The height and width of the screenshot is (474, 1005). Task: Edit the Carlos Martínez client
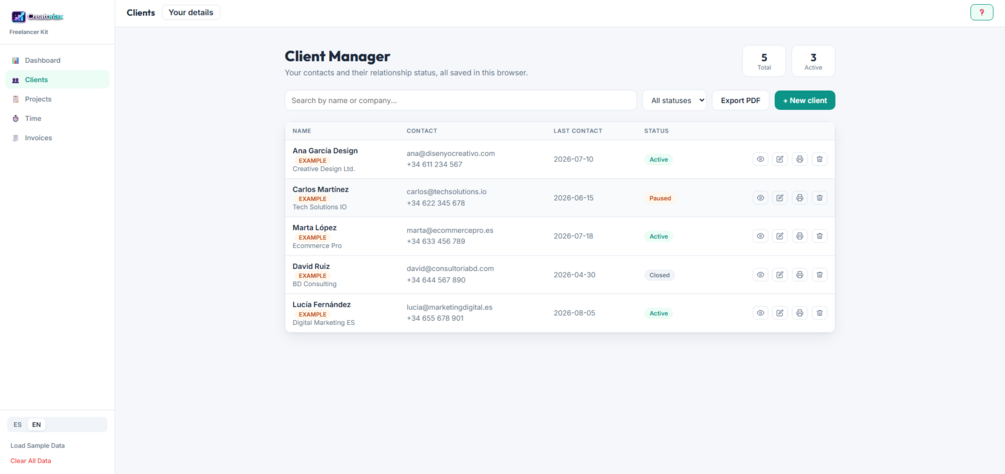[779, 198]
